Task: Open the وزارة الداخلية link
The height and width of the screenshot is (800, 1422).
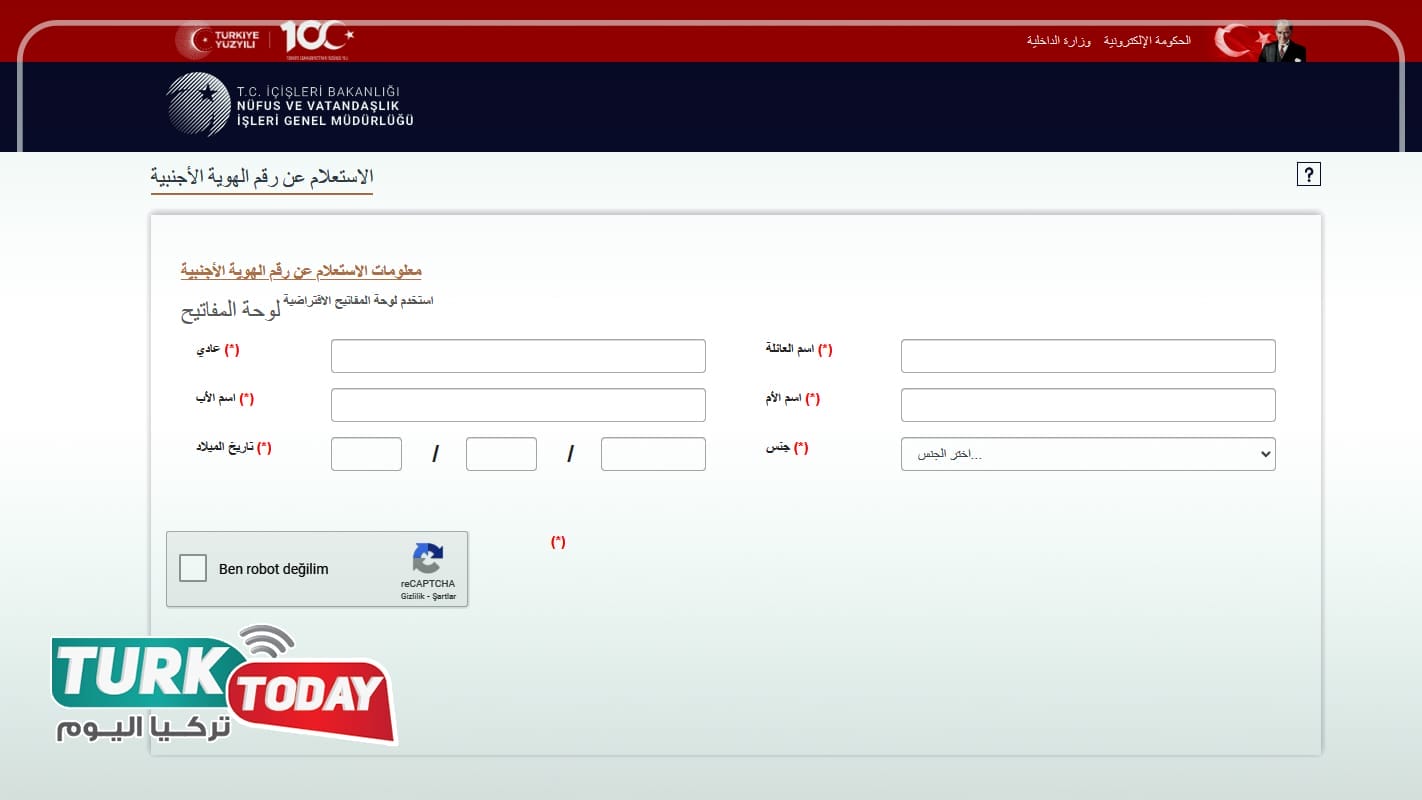Action: (1058, 41)
